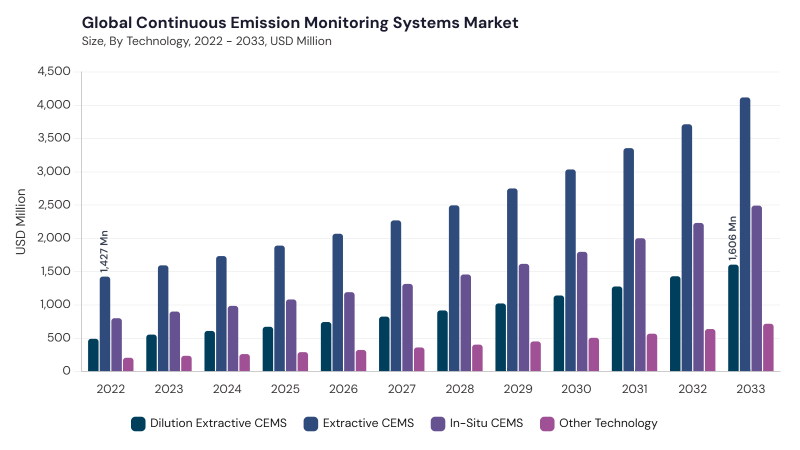Click the 2031 x-axis label
The width and height of the screenshot is (800, 450).
pyautogui.click(x=634, y=389)
